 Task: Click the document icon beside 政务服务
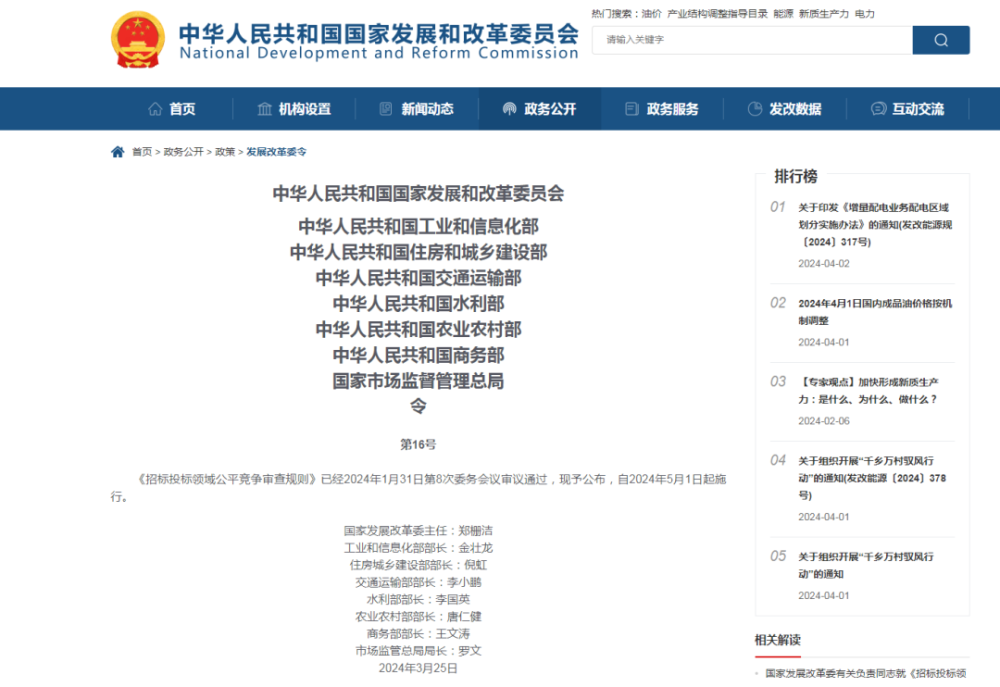pos(631,109)
